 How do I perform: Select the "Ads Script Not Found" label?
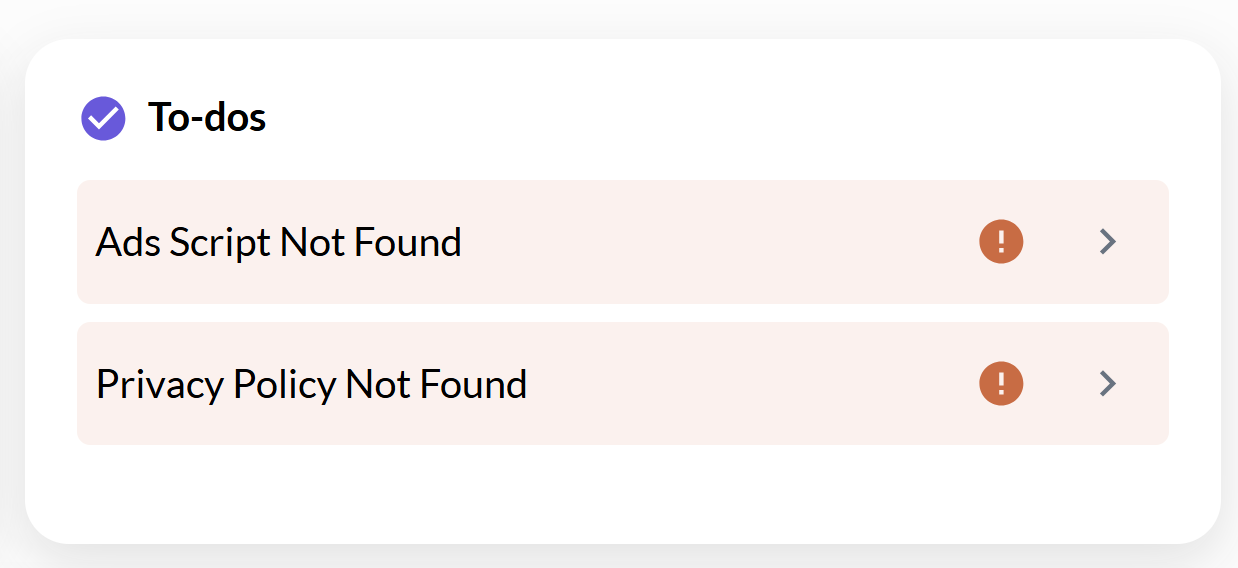click(278, 243)
